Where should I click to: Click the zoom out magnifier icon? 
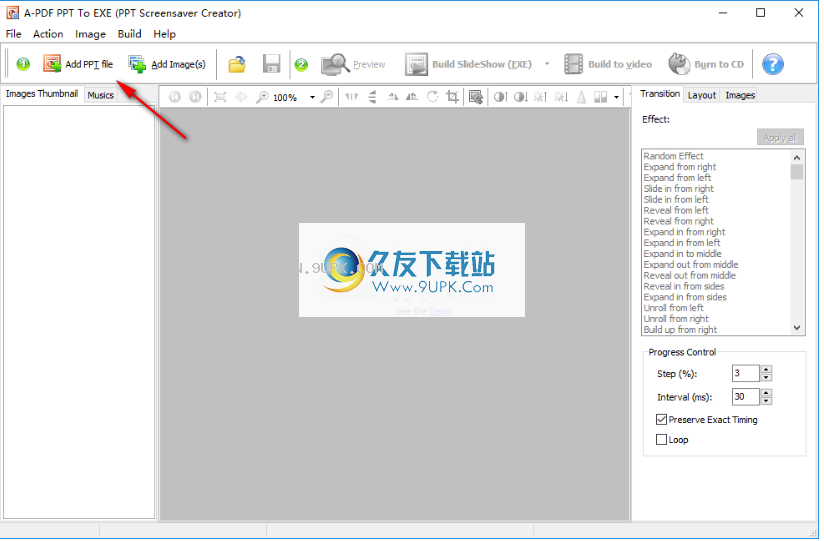coord(327,97)
